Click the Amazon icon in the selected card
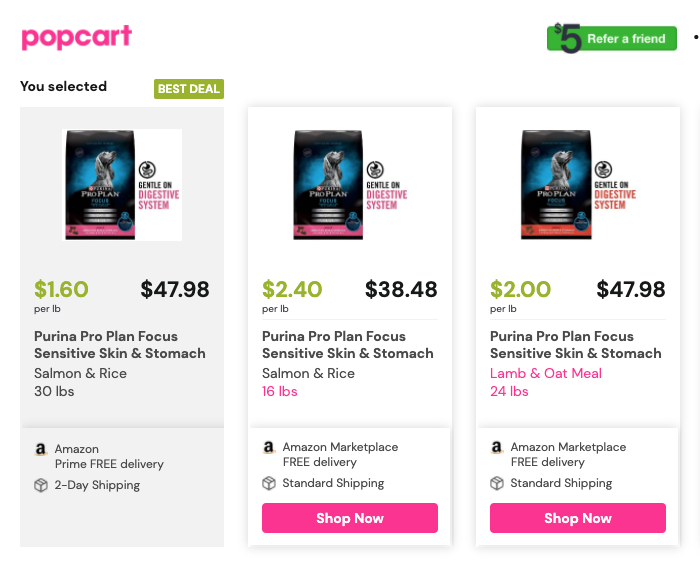 click(41, 449)
